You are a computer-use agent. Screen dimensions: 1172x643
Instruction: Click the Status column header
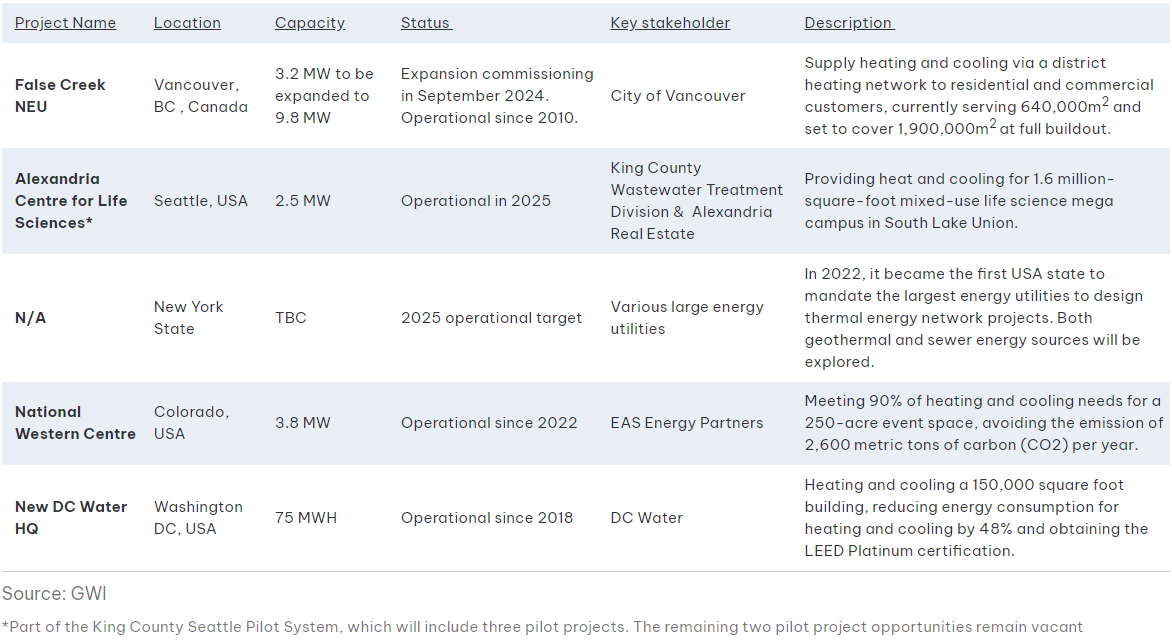(x=426, y=23)
